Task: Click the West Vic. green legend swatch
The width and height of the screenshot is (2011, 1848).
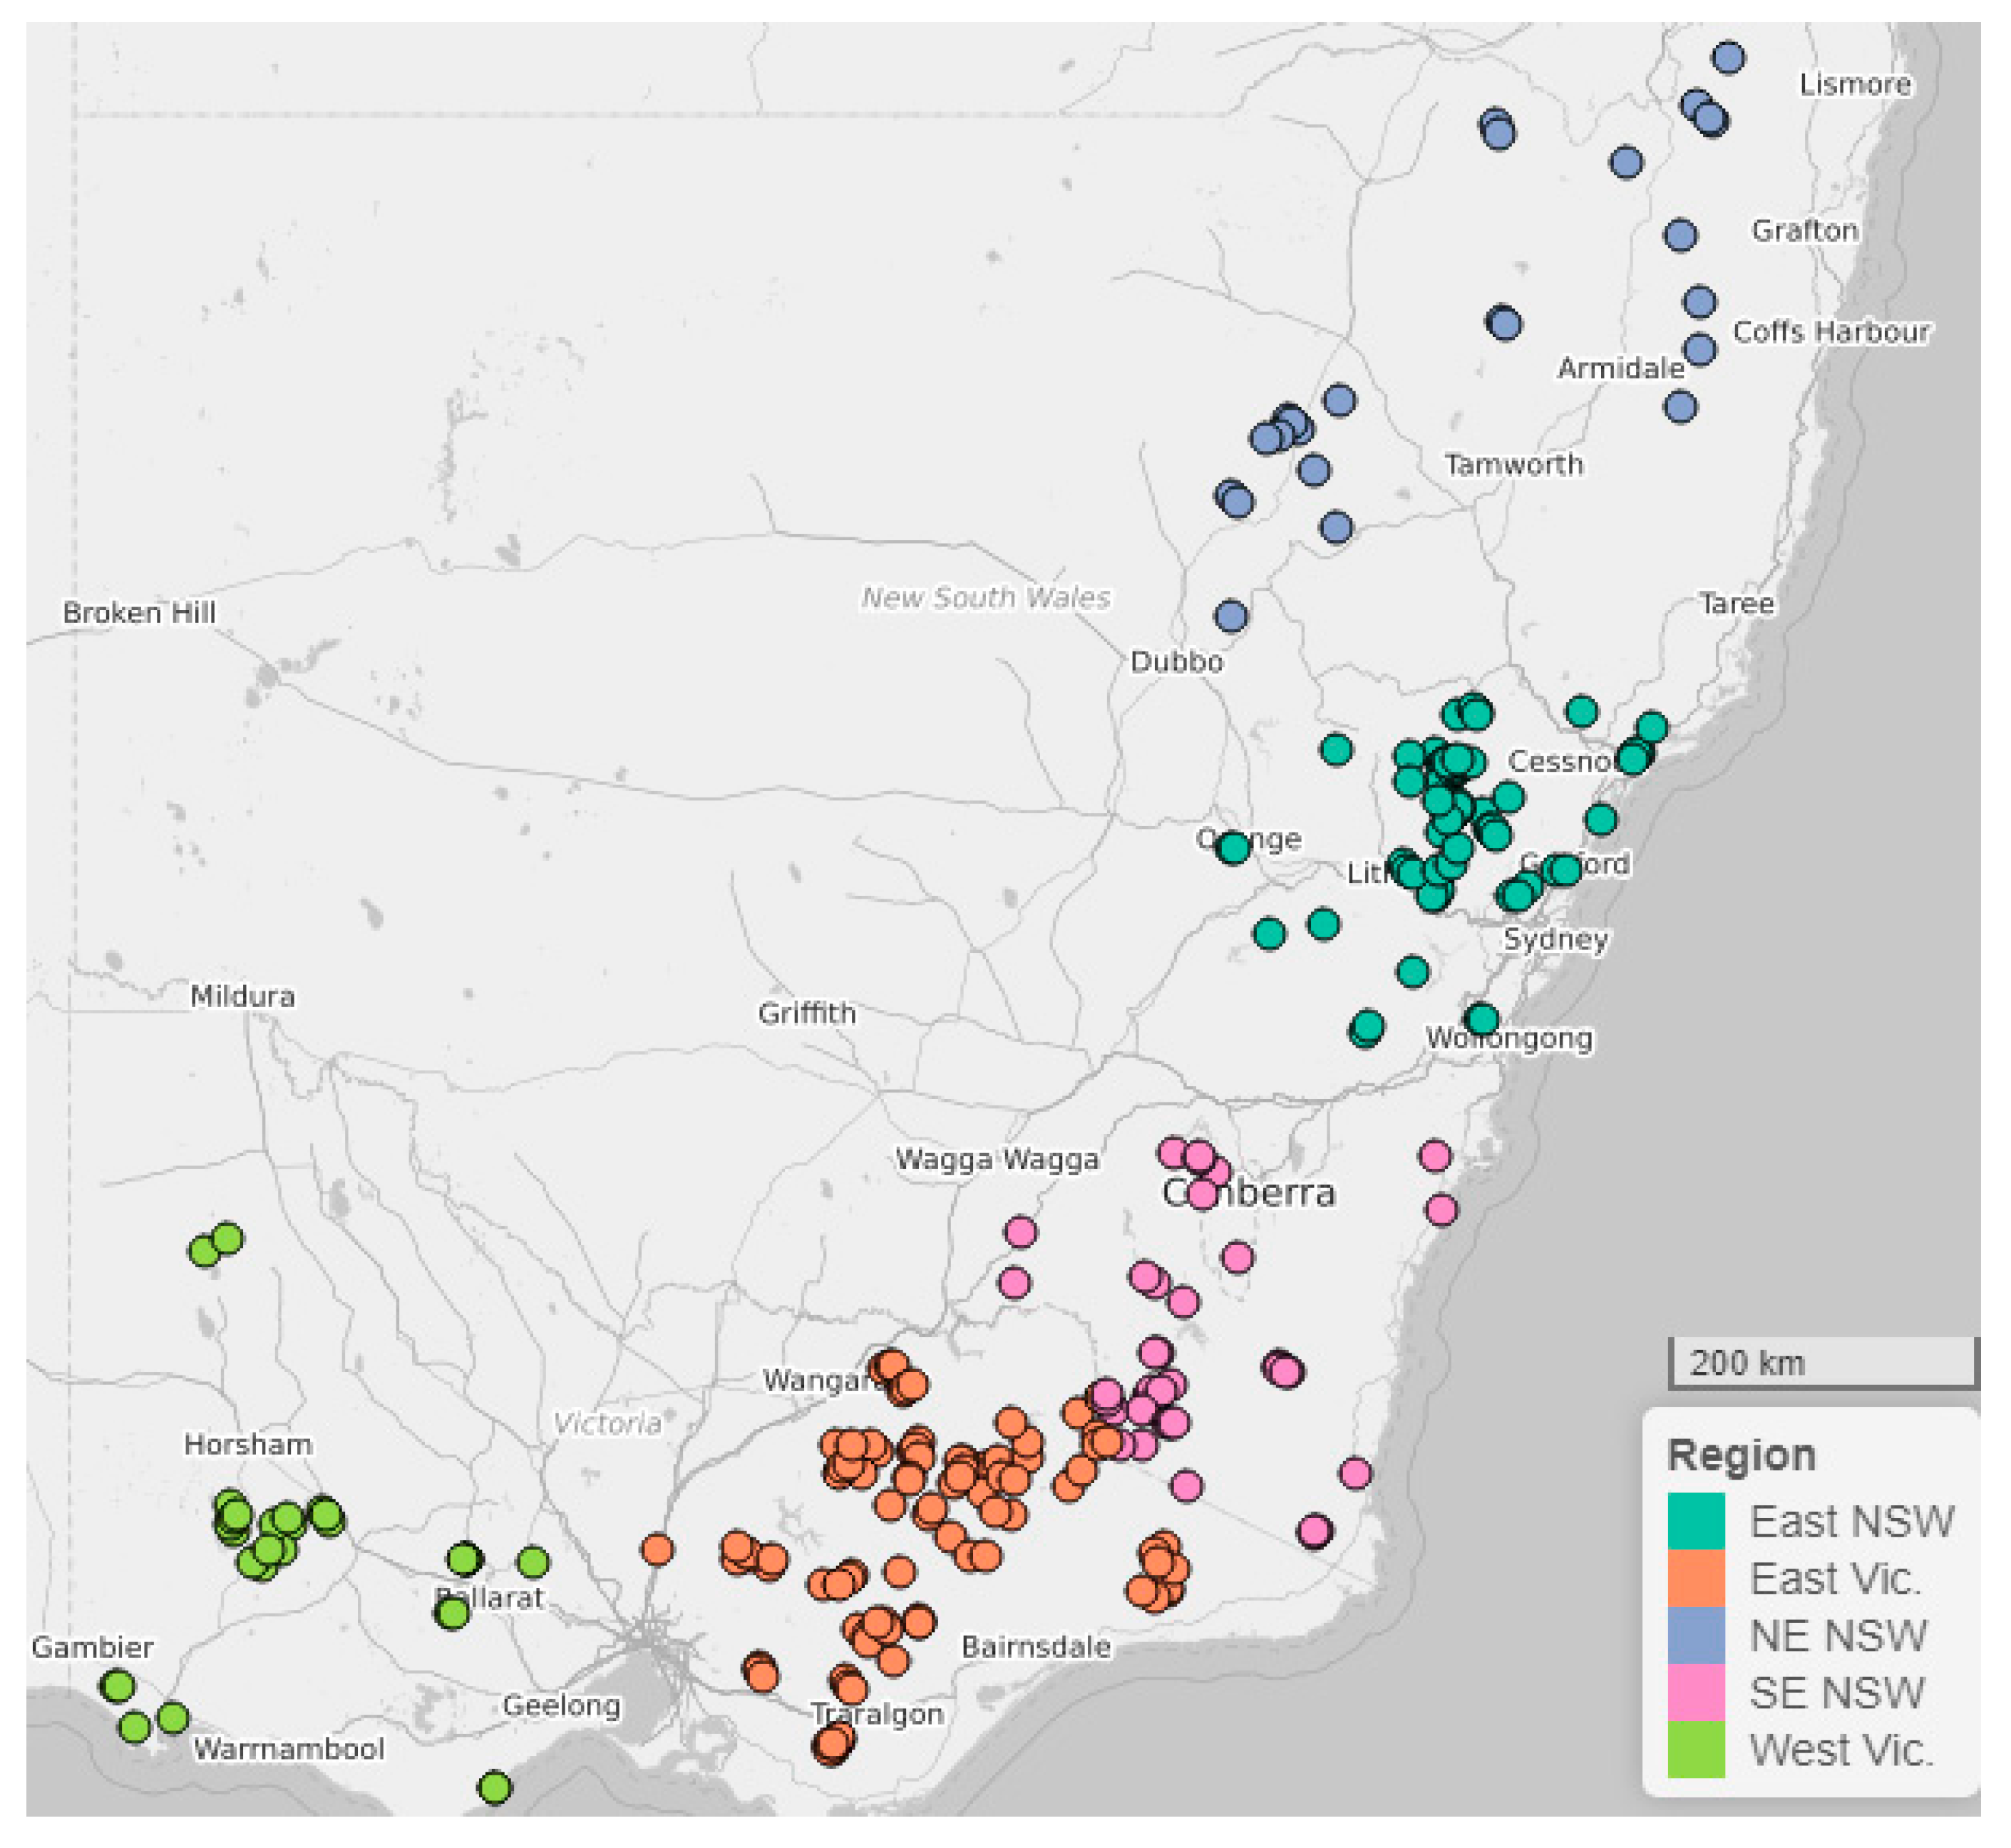Action: [1696, 1749]
